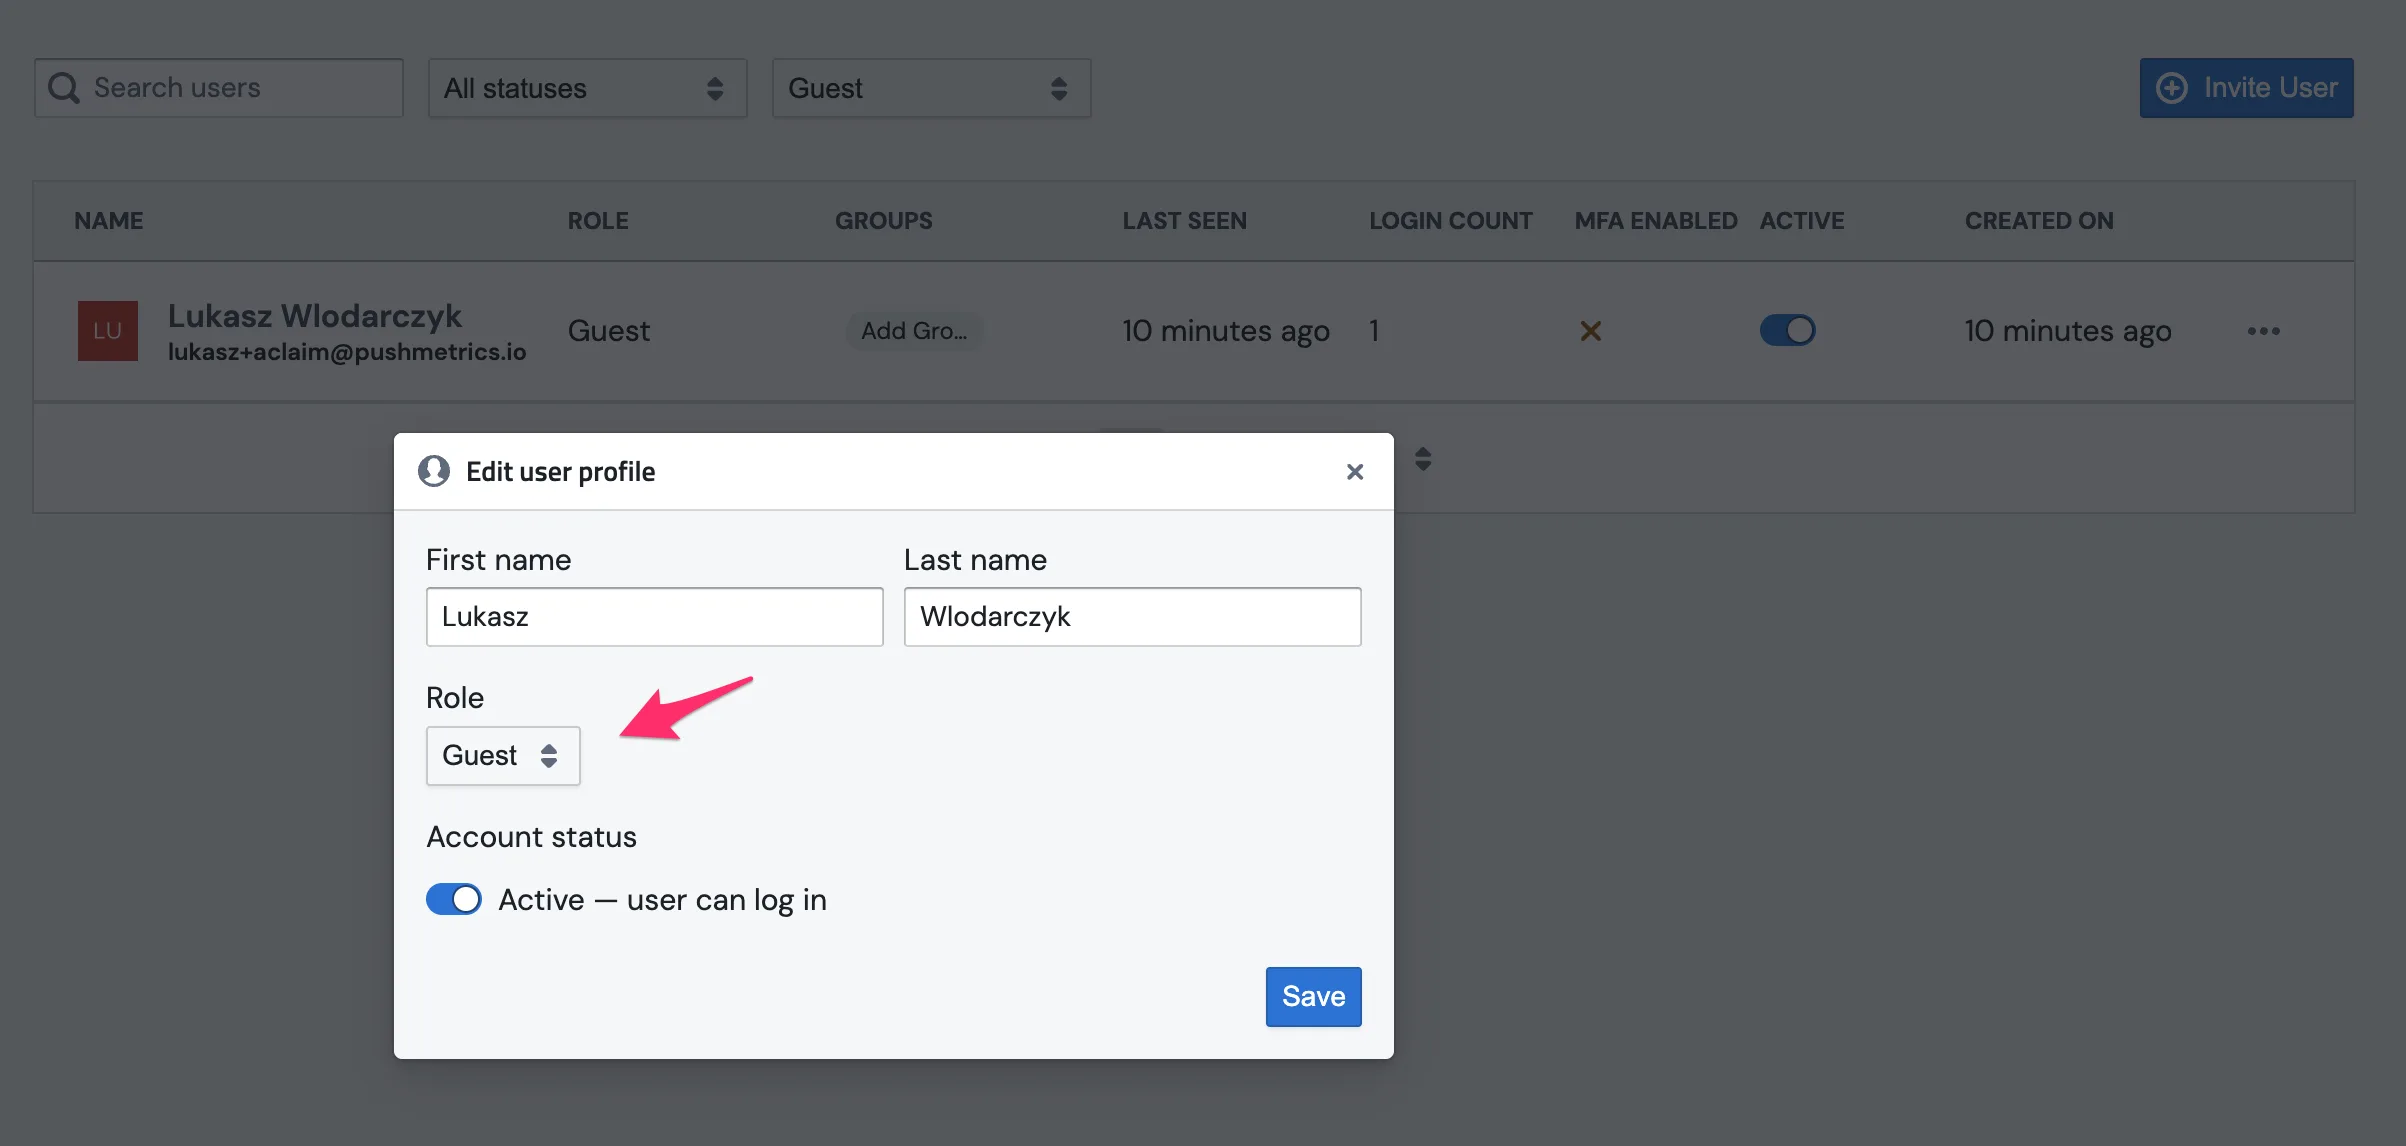
Task: Click the 'Edit user profile' title
Action: point(560,472)
